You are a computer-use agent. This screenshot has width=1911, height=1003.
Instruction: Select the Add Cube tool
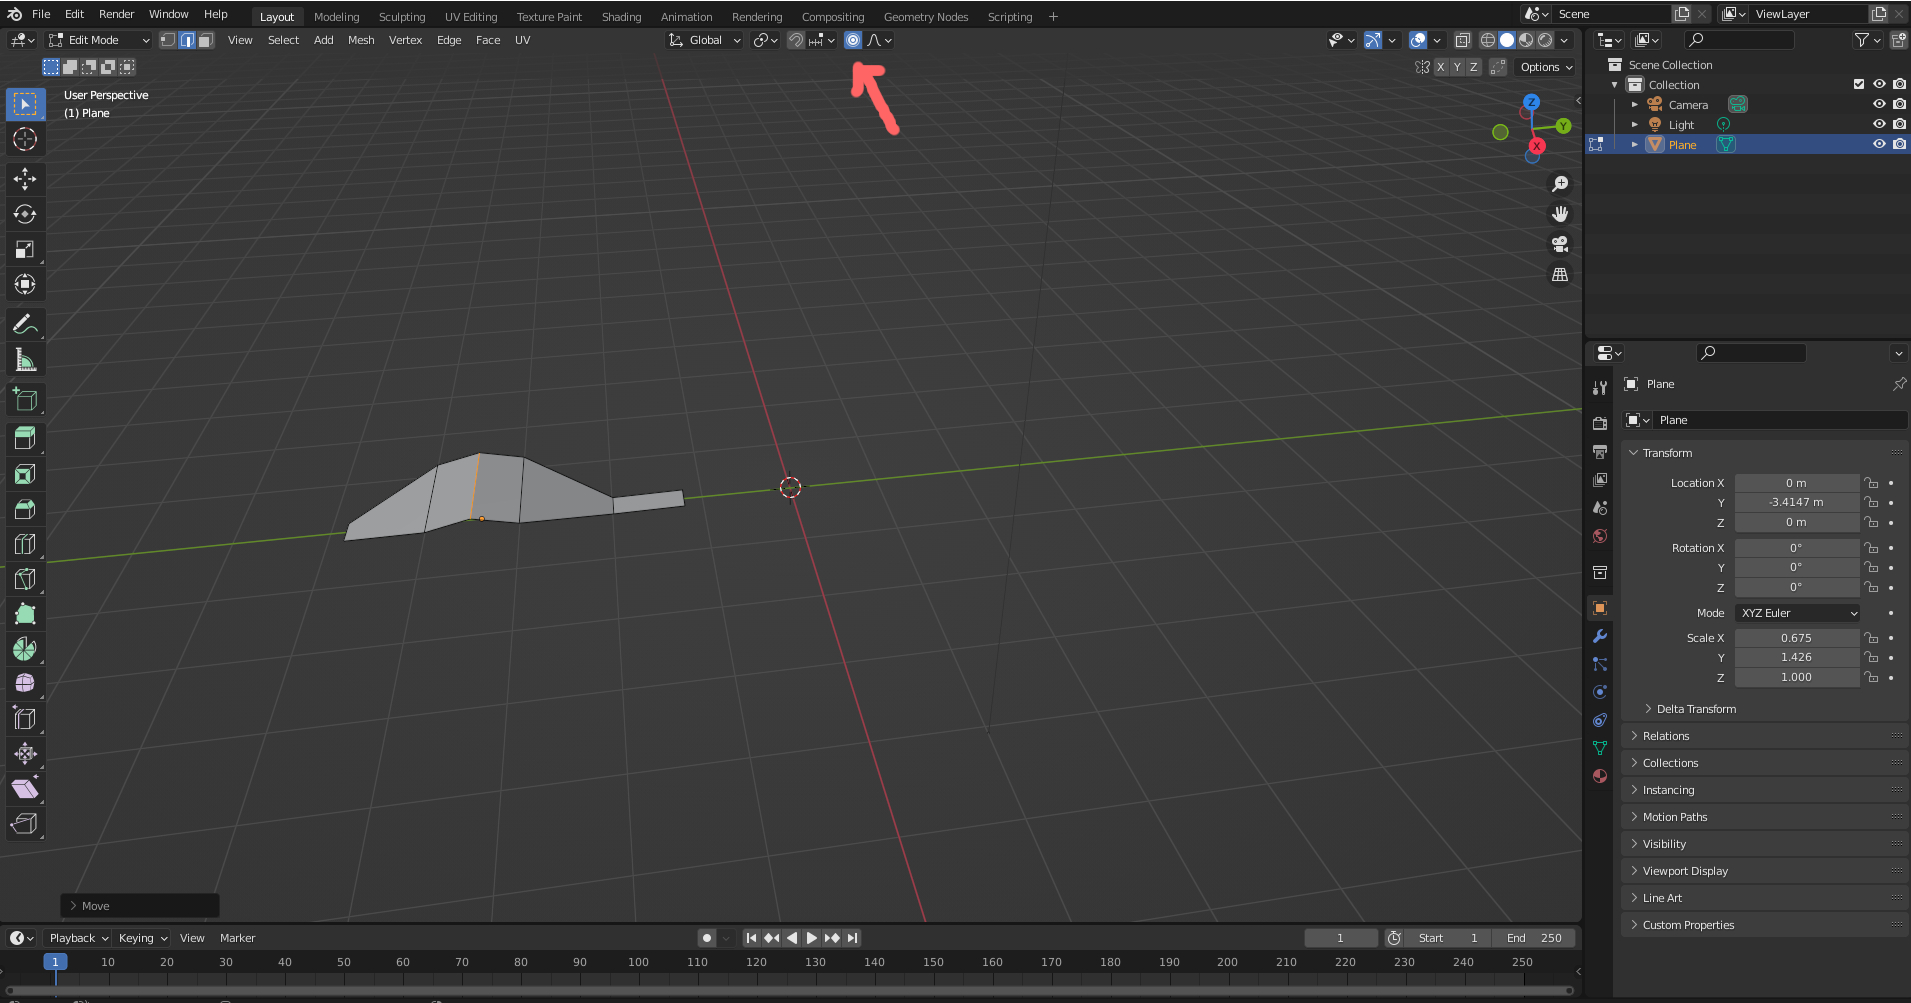click(25, 399)
